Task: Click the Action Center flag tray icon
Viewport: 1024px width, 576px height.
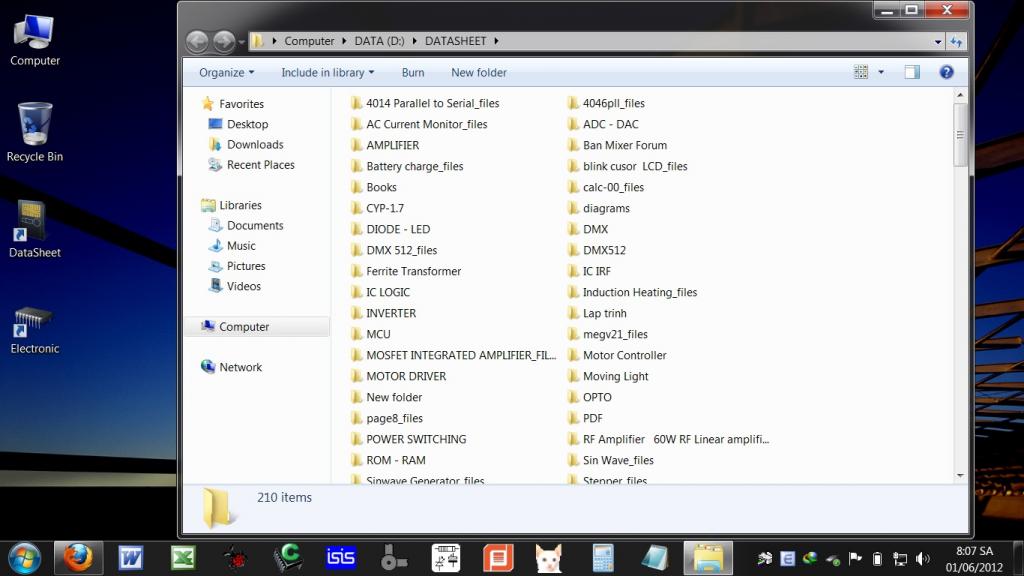Action: point(855,558)
